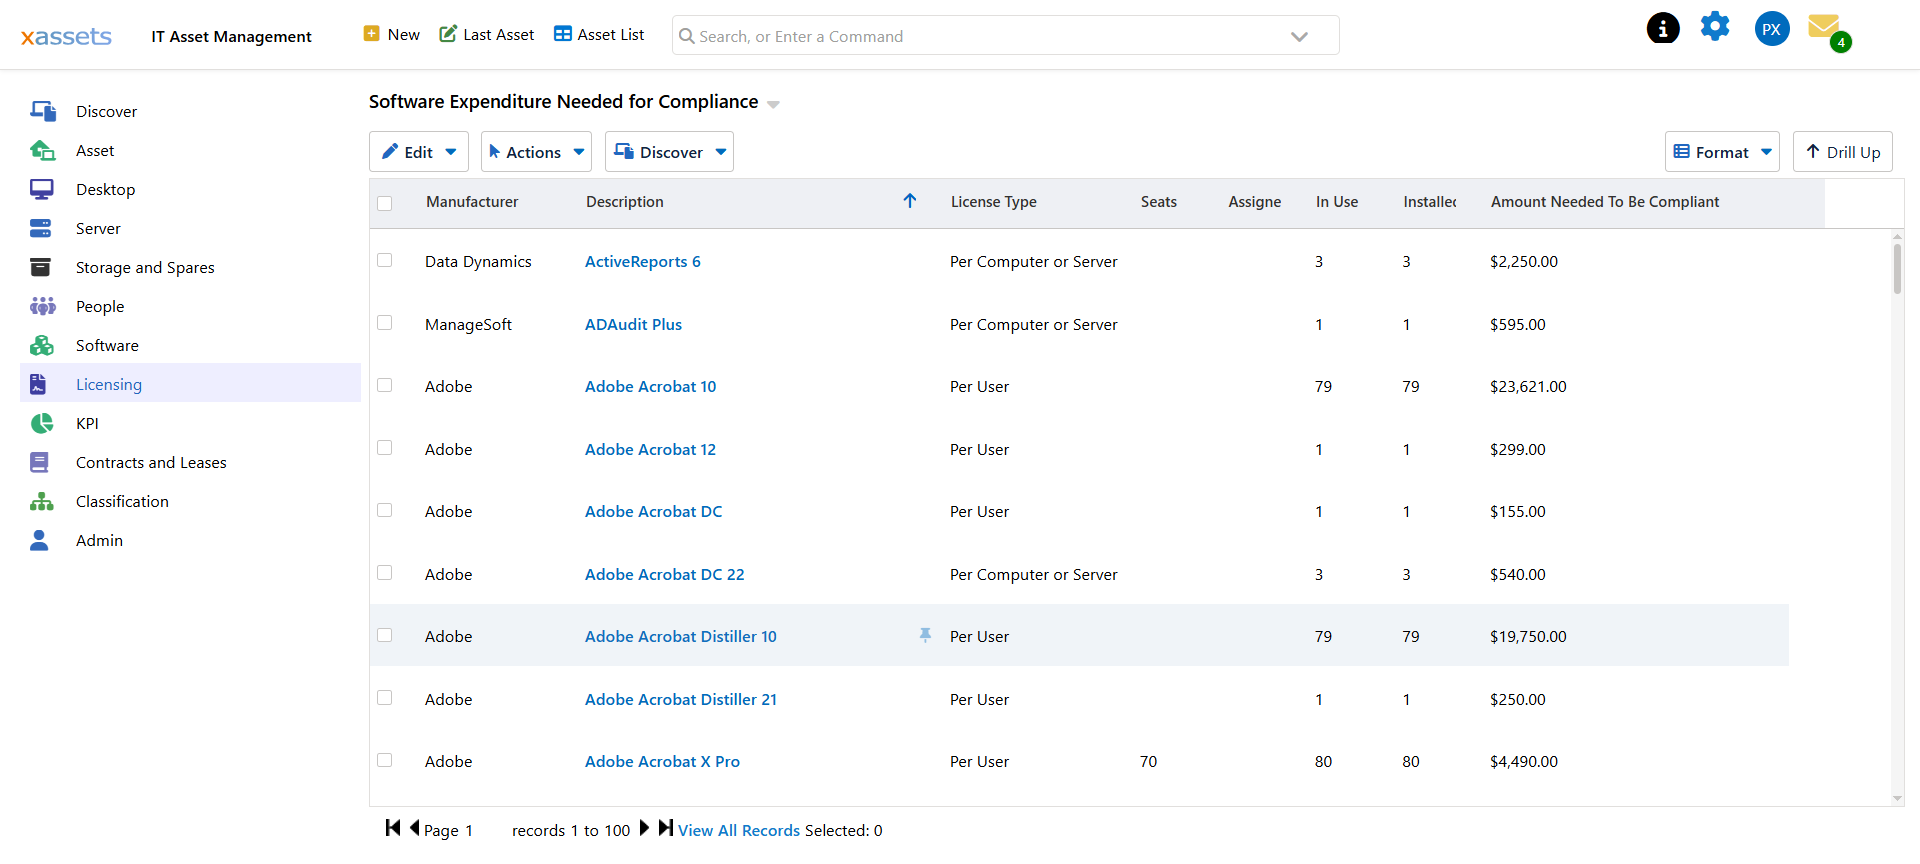This screenshot has width=1920, height=864.
Task: Sort by the Description column header
Action: 625,201
